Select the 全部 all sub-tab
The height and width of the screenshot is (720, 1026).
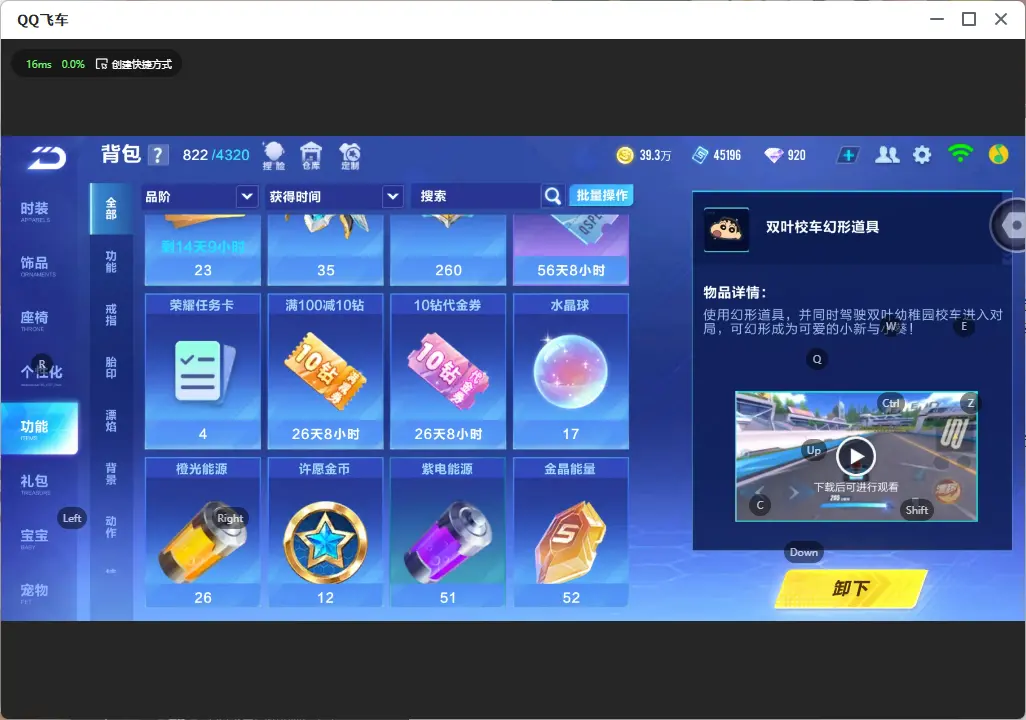pos(111,209)
